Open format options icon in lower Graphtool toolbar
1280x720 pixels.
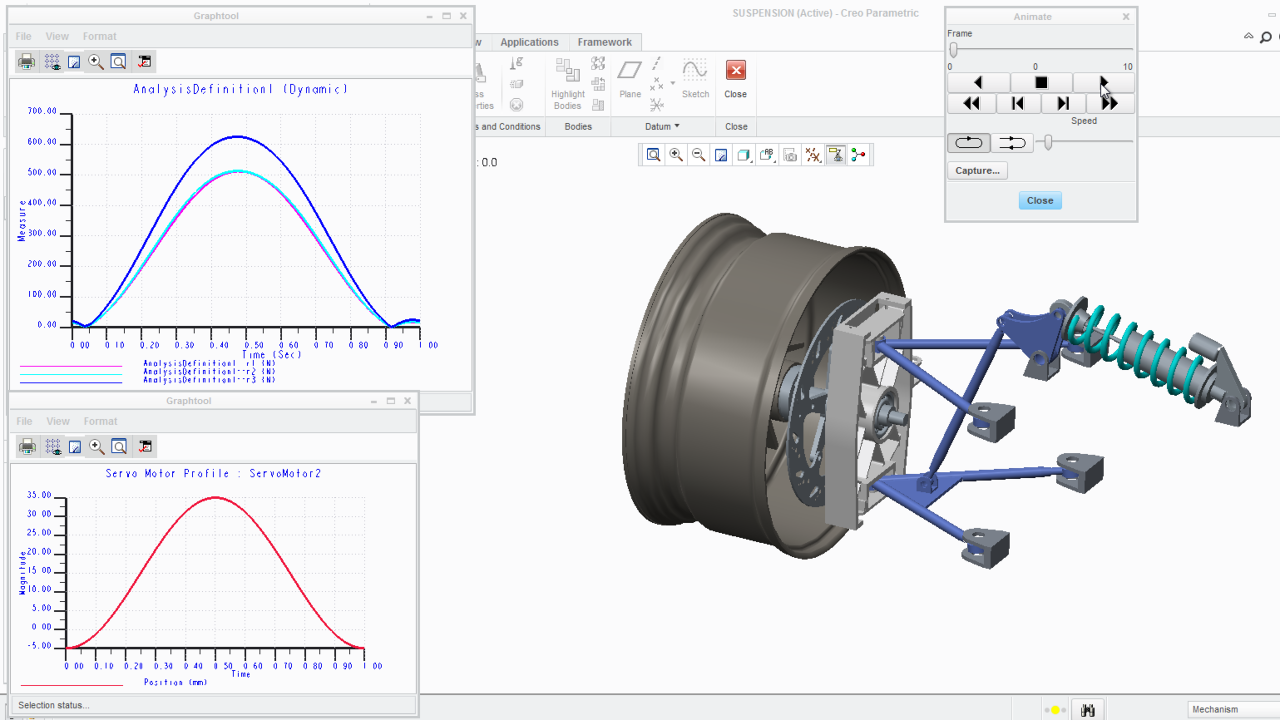click(145, 447)
